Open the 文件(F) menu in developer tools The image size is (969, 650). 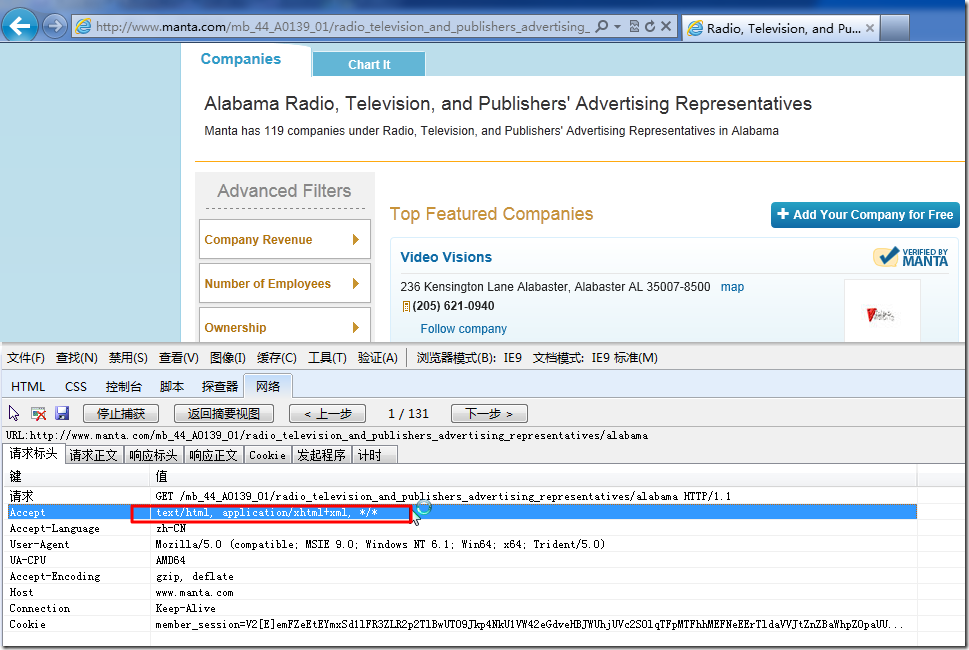tap(25, 358)
